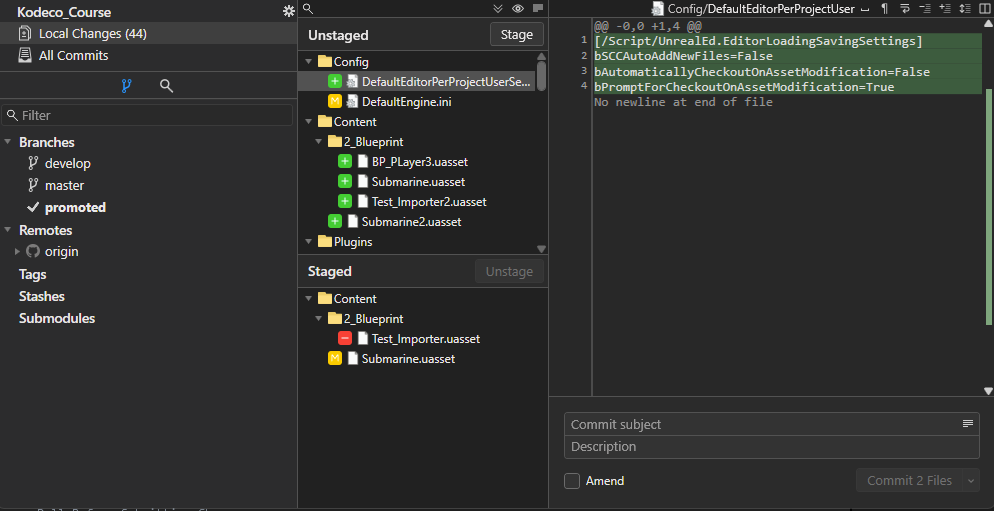The height and width of the screenshot is (511, 994).
Task: Click the green added badge on DefaultEditorPerProjectUserSe...
Action: (335, 82)
